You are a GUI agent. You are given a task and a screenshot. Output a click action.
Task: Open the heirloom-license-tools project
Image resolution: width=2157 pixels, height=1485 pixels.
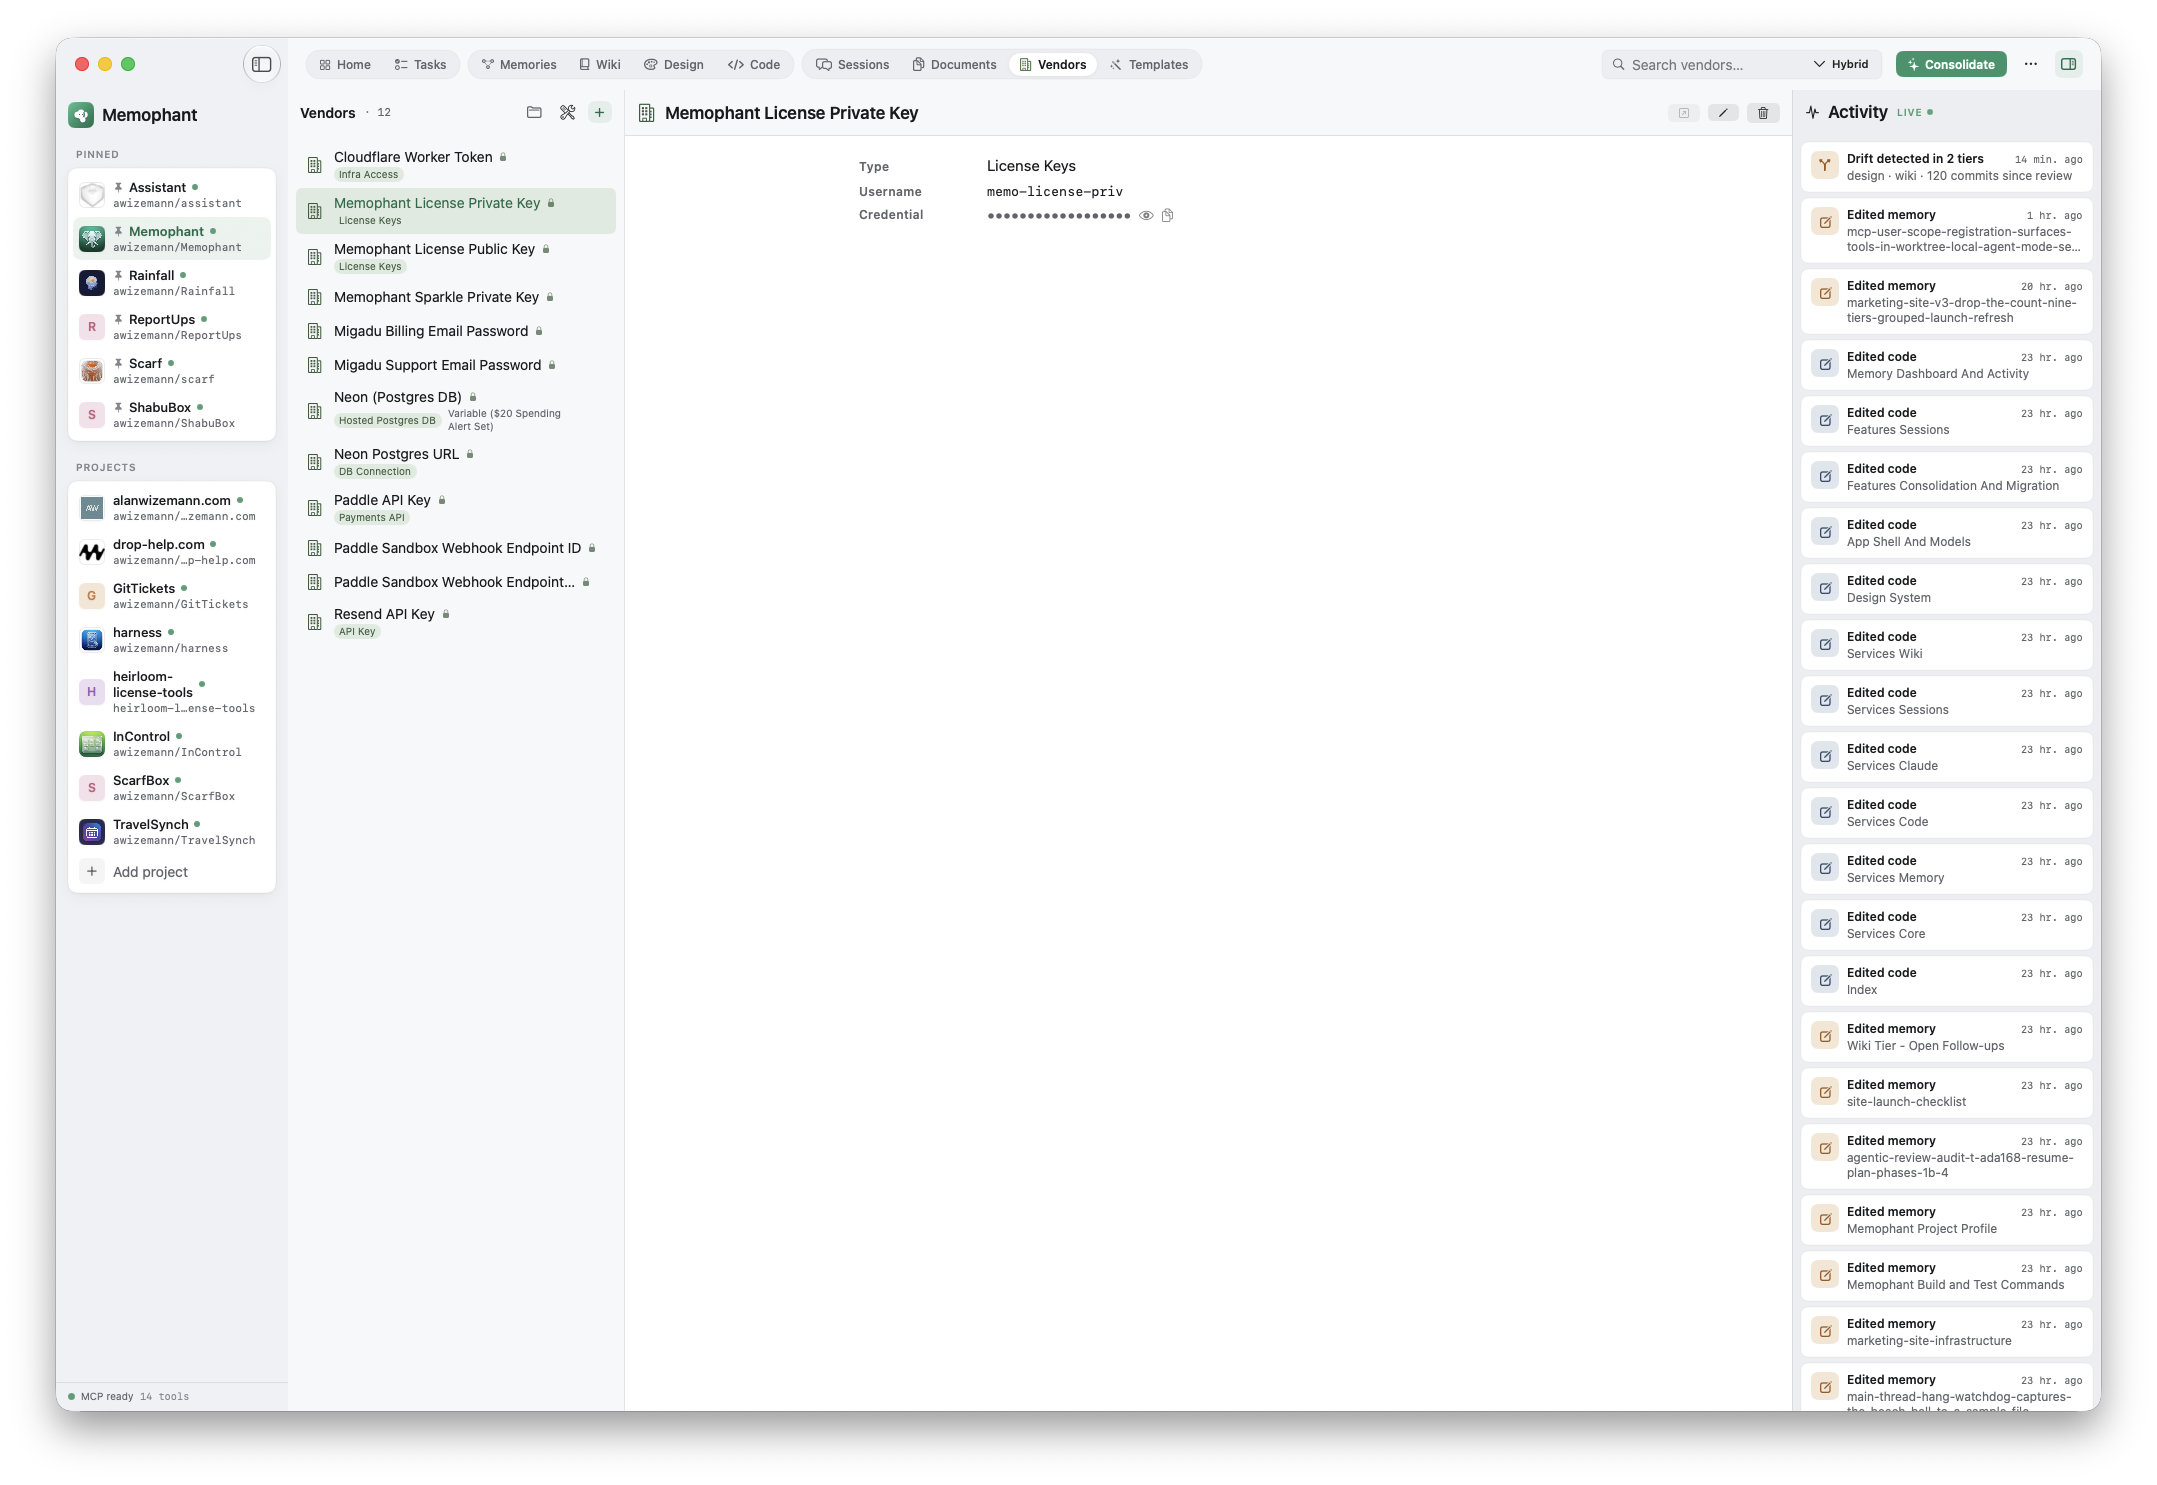click(x=172, y=692)
